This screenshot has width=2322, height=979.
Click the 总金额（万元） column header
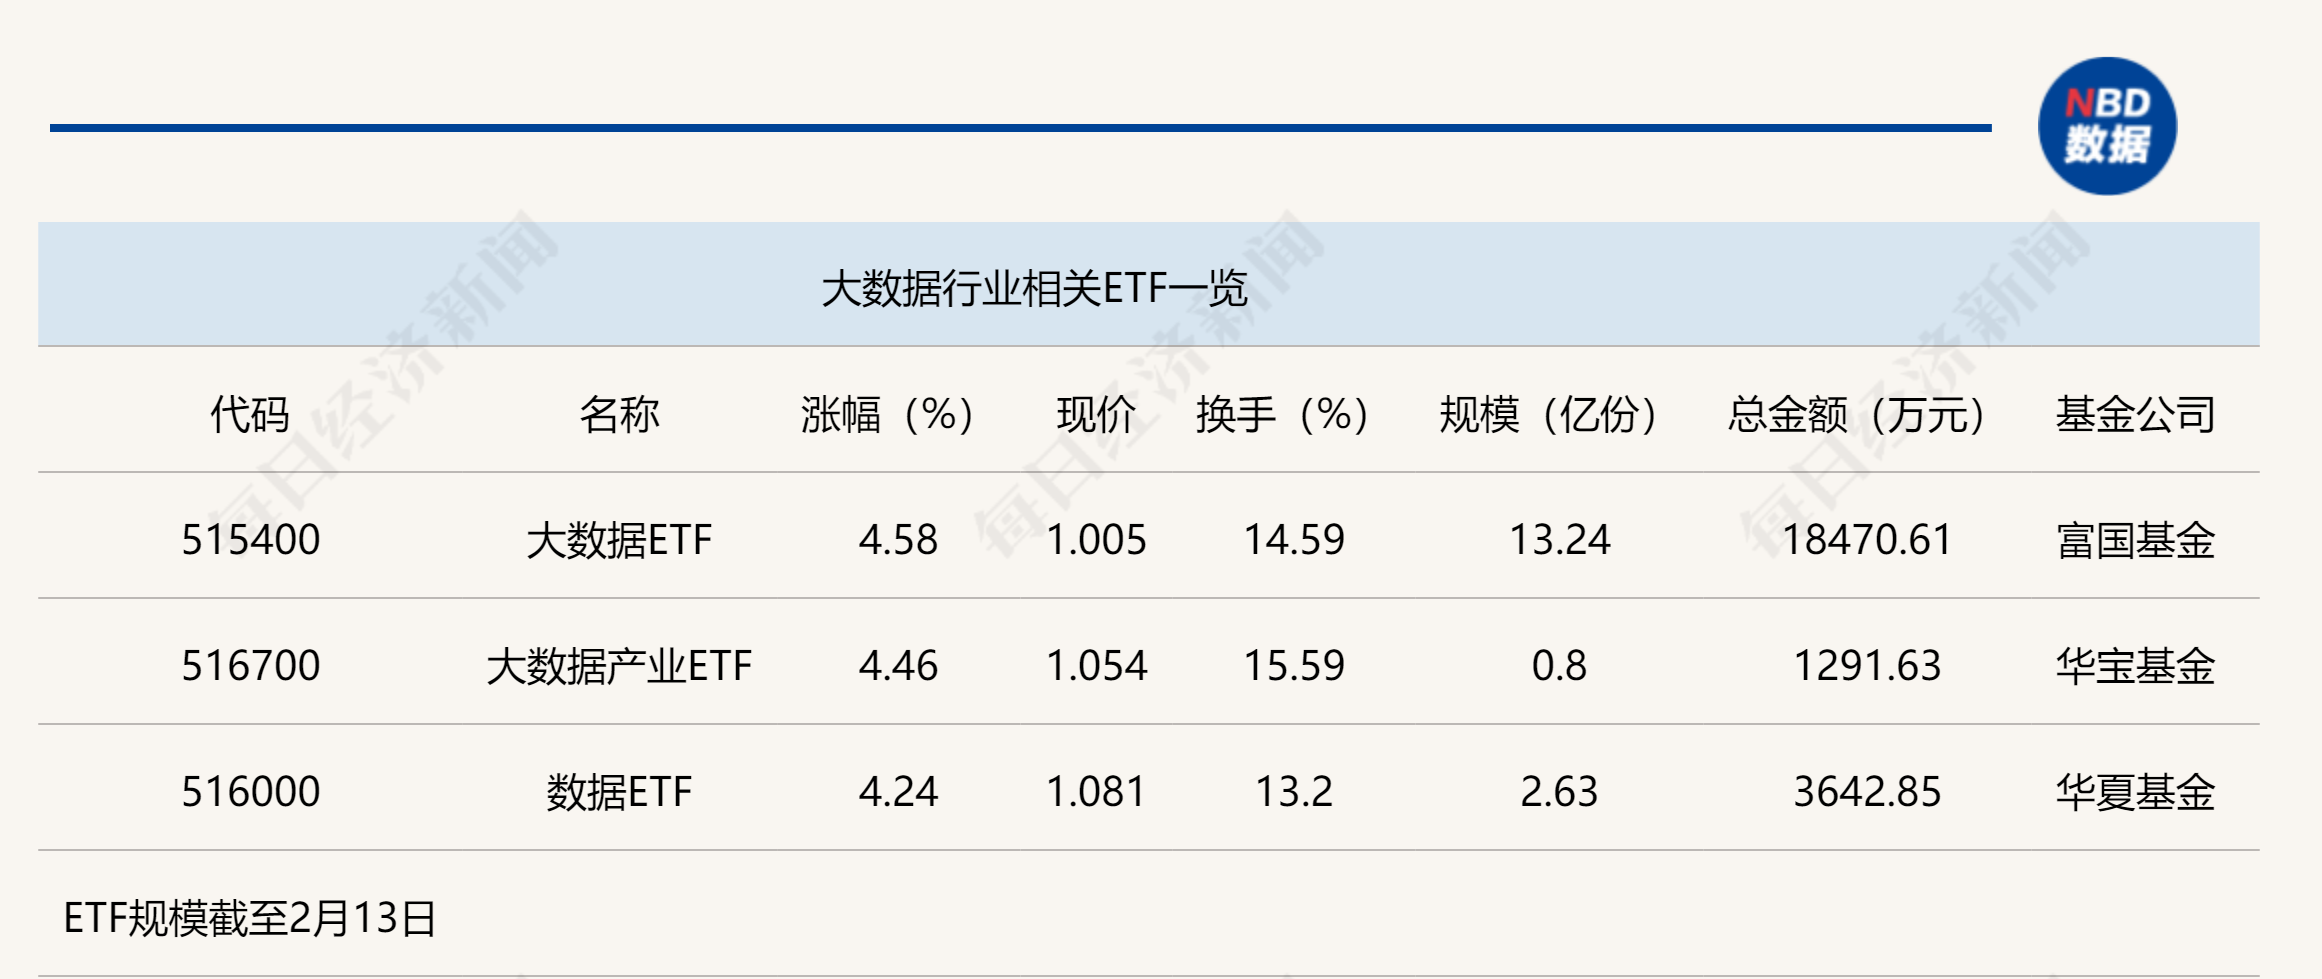click(x=1856, y=414)
